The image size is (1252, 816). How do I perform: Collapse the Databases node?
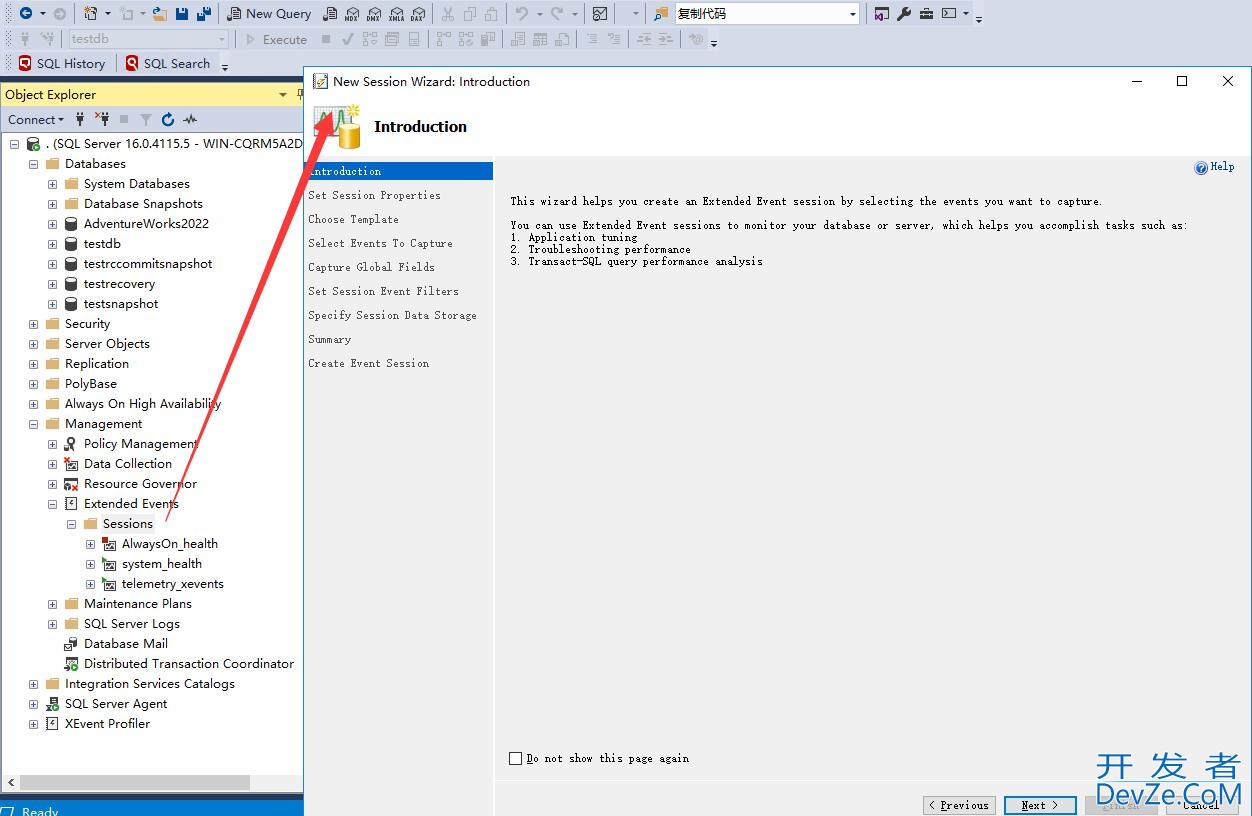click(34, 164)
